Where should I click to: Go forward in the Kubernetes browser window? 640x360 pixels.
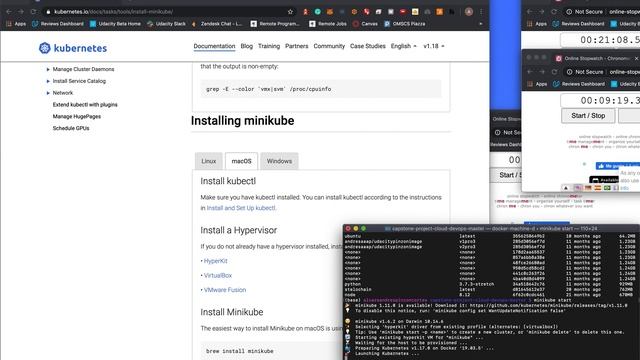21,12
